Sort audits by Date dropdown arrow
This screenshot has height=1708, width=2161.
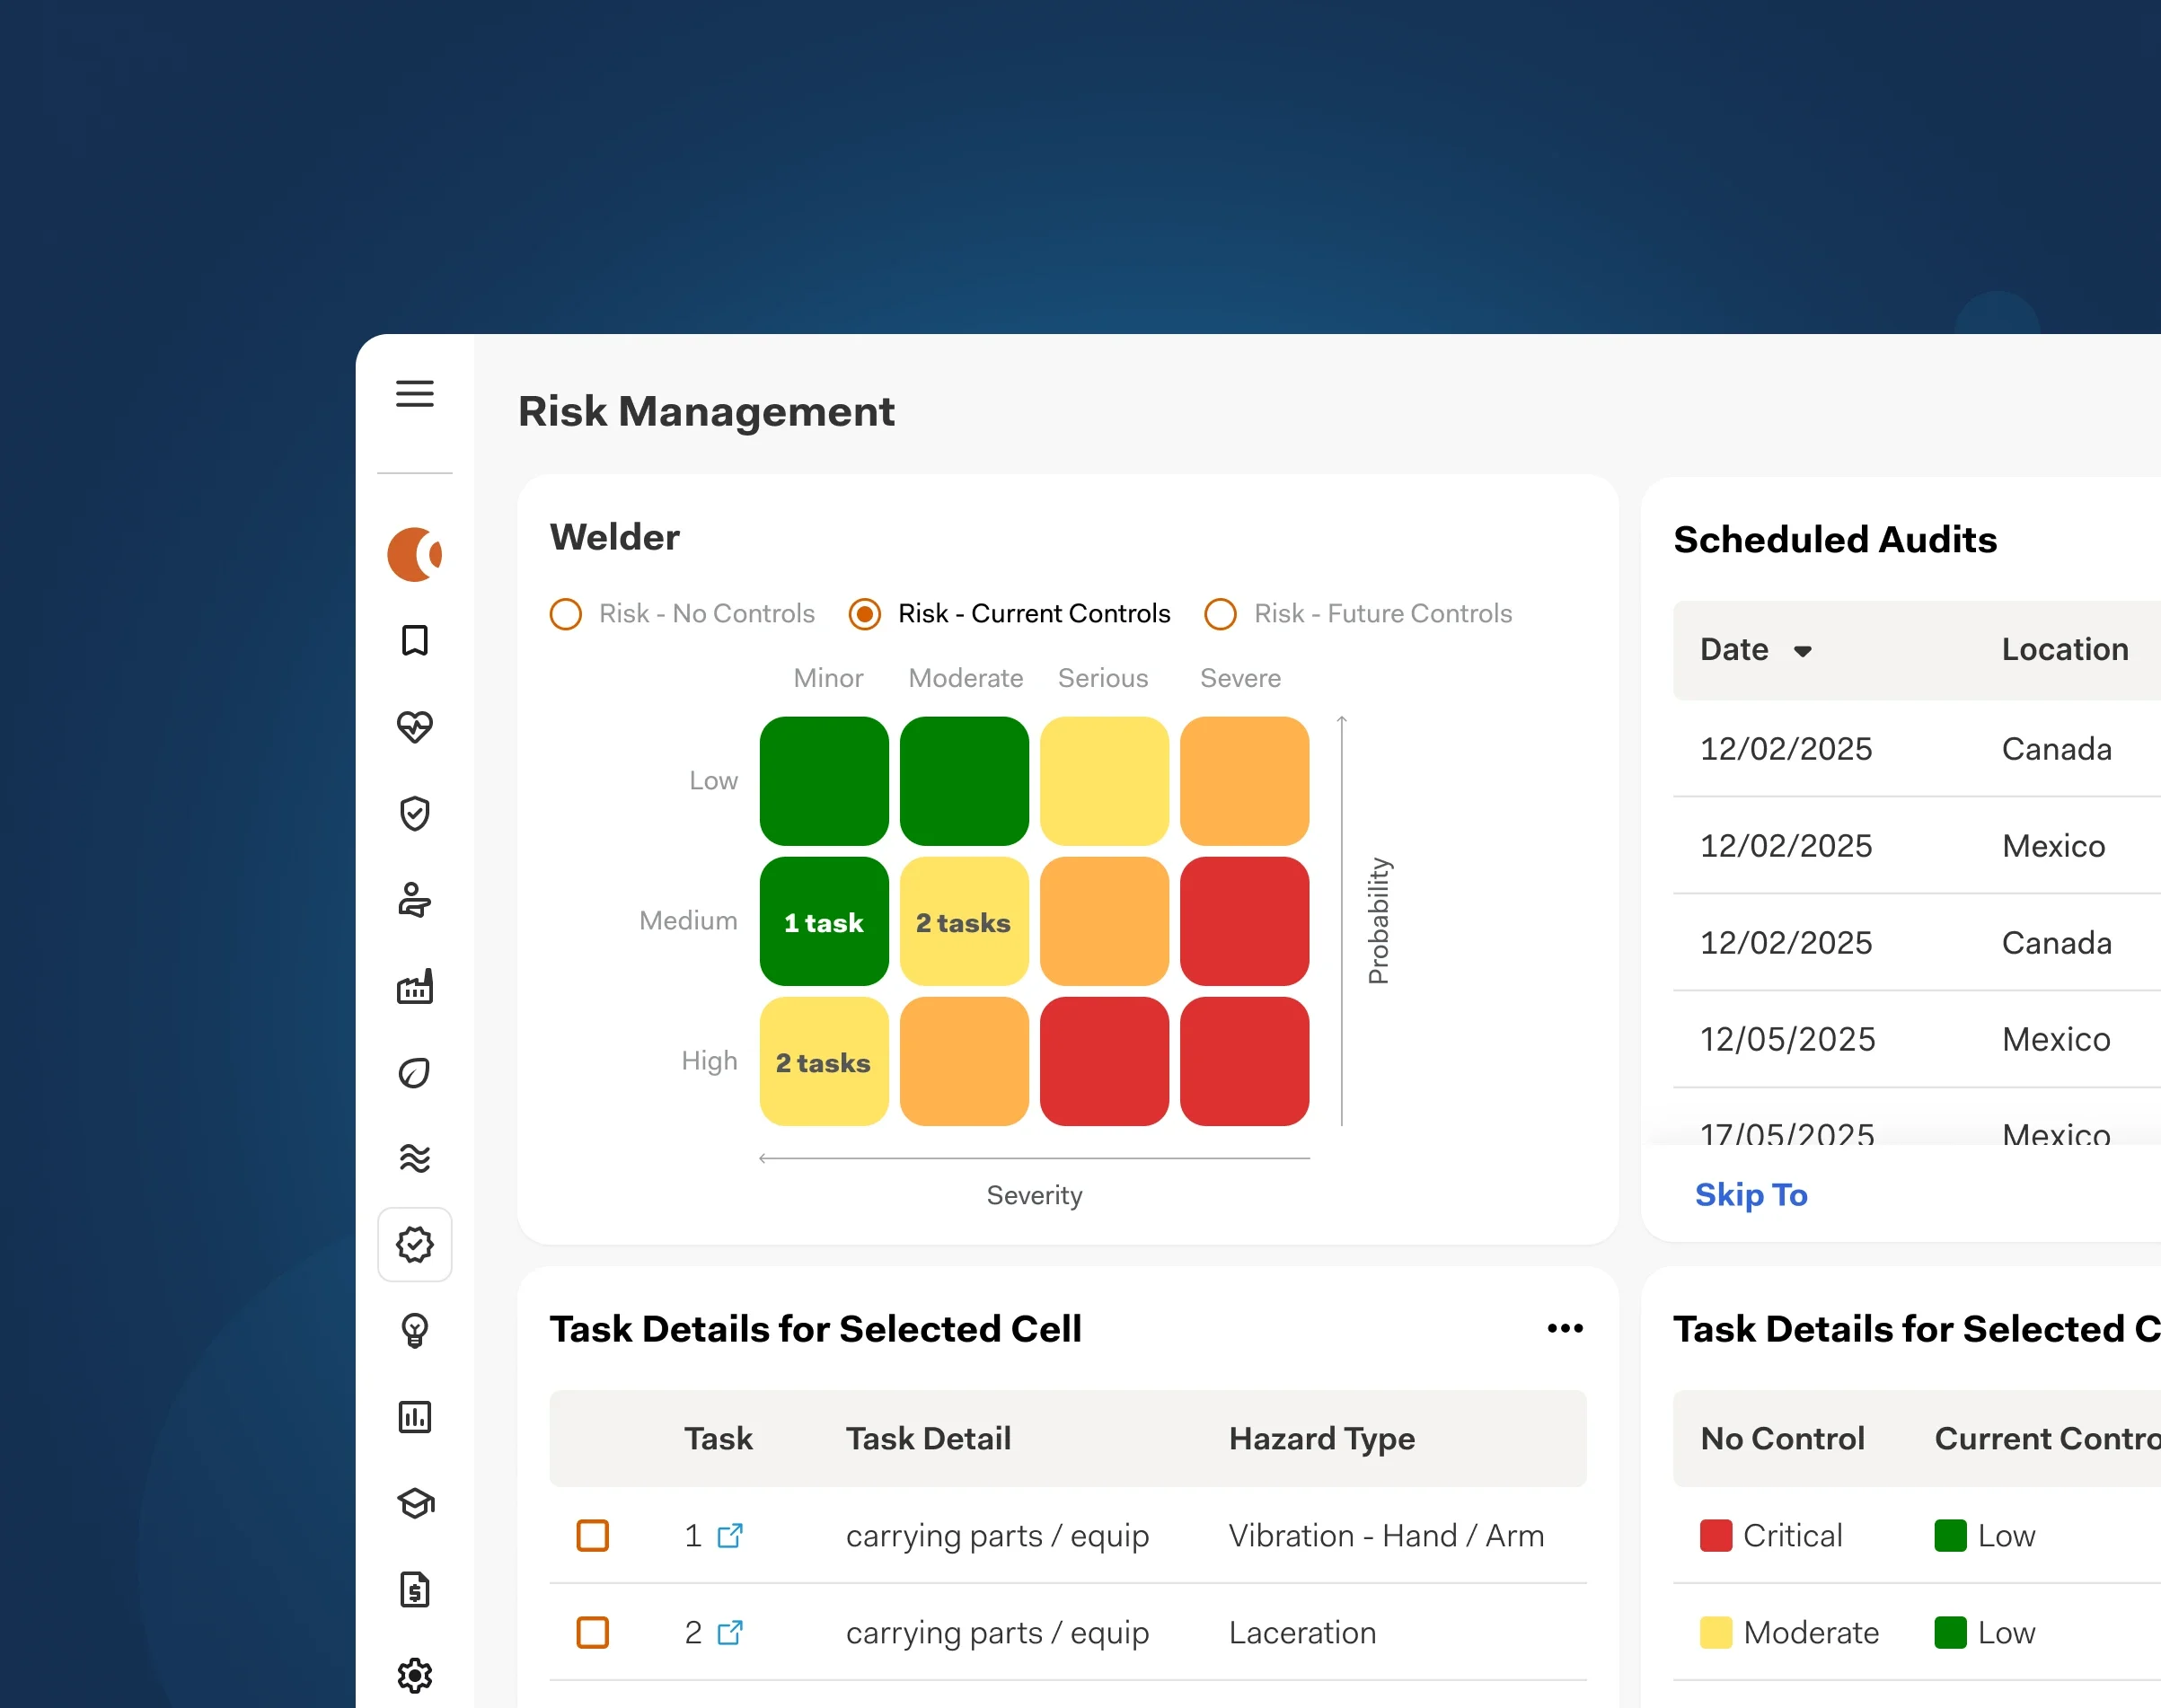(1802, 651)
